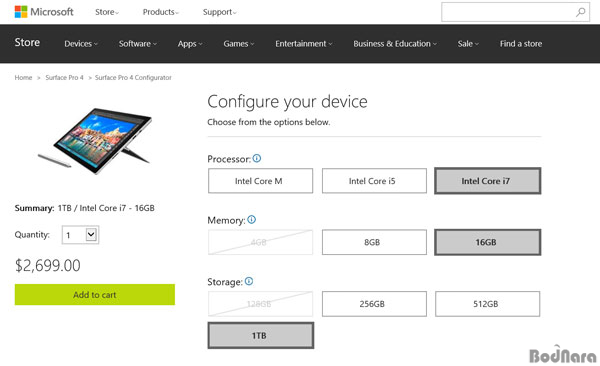Expand the Products menu
The image size is (600, 366).
point(161,12)
